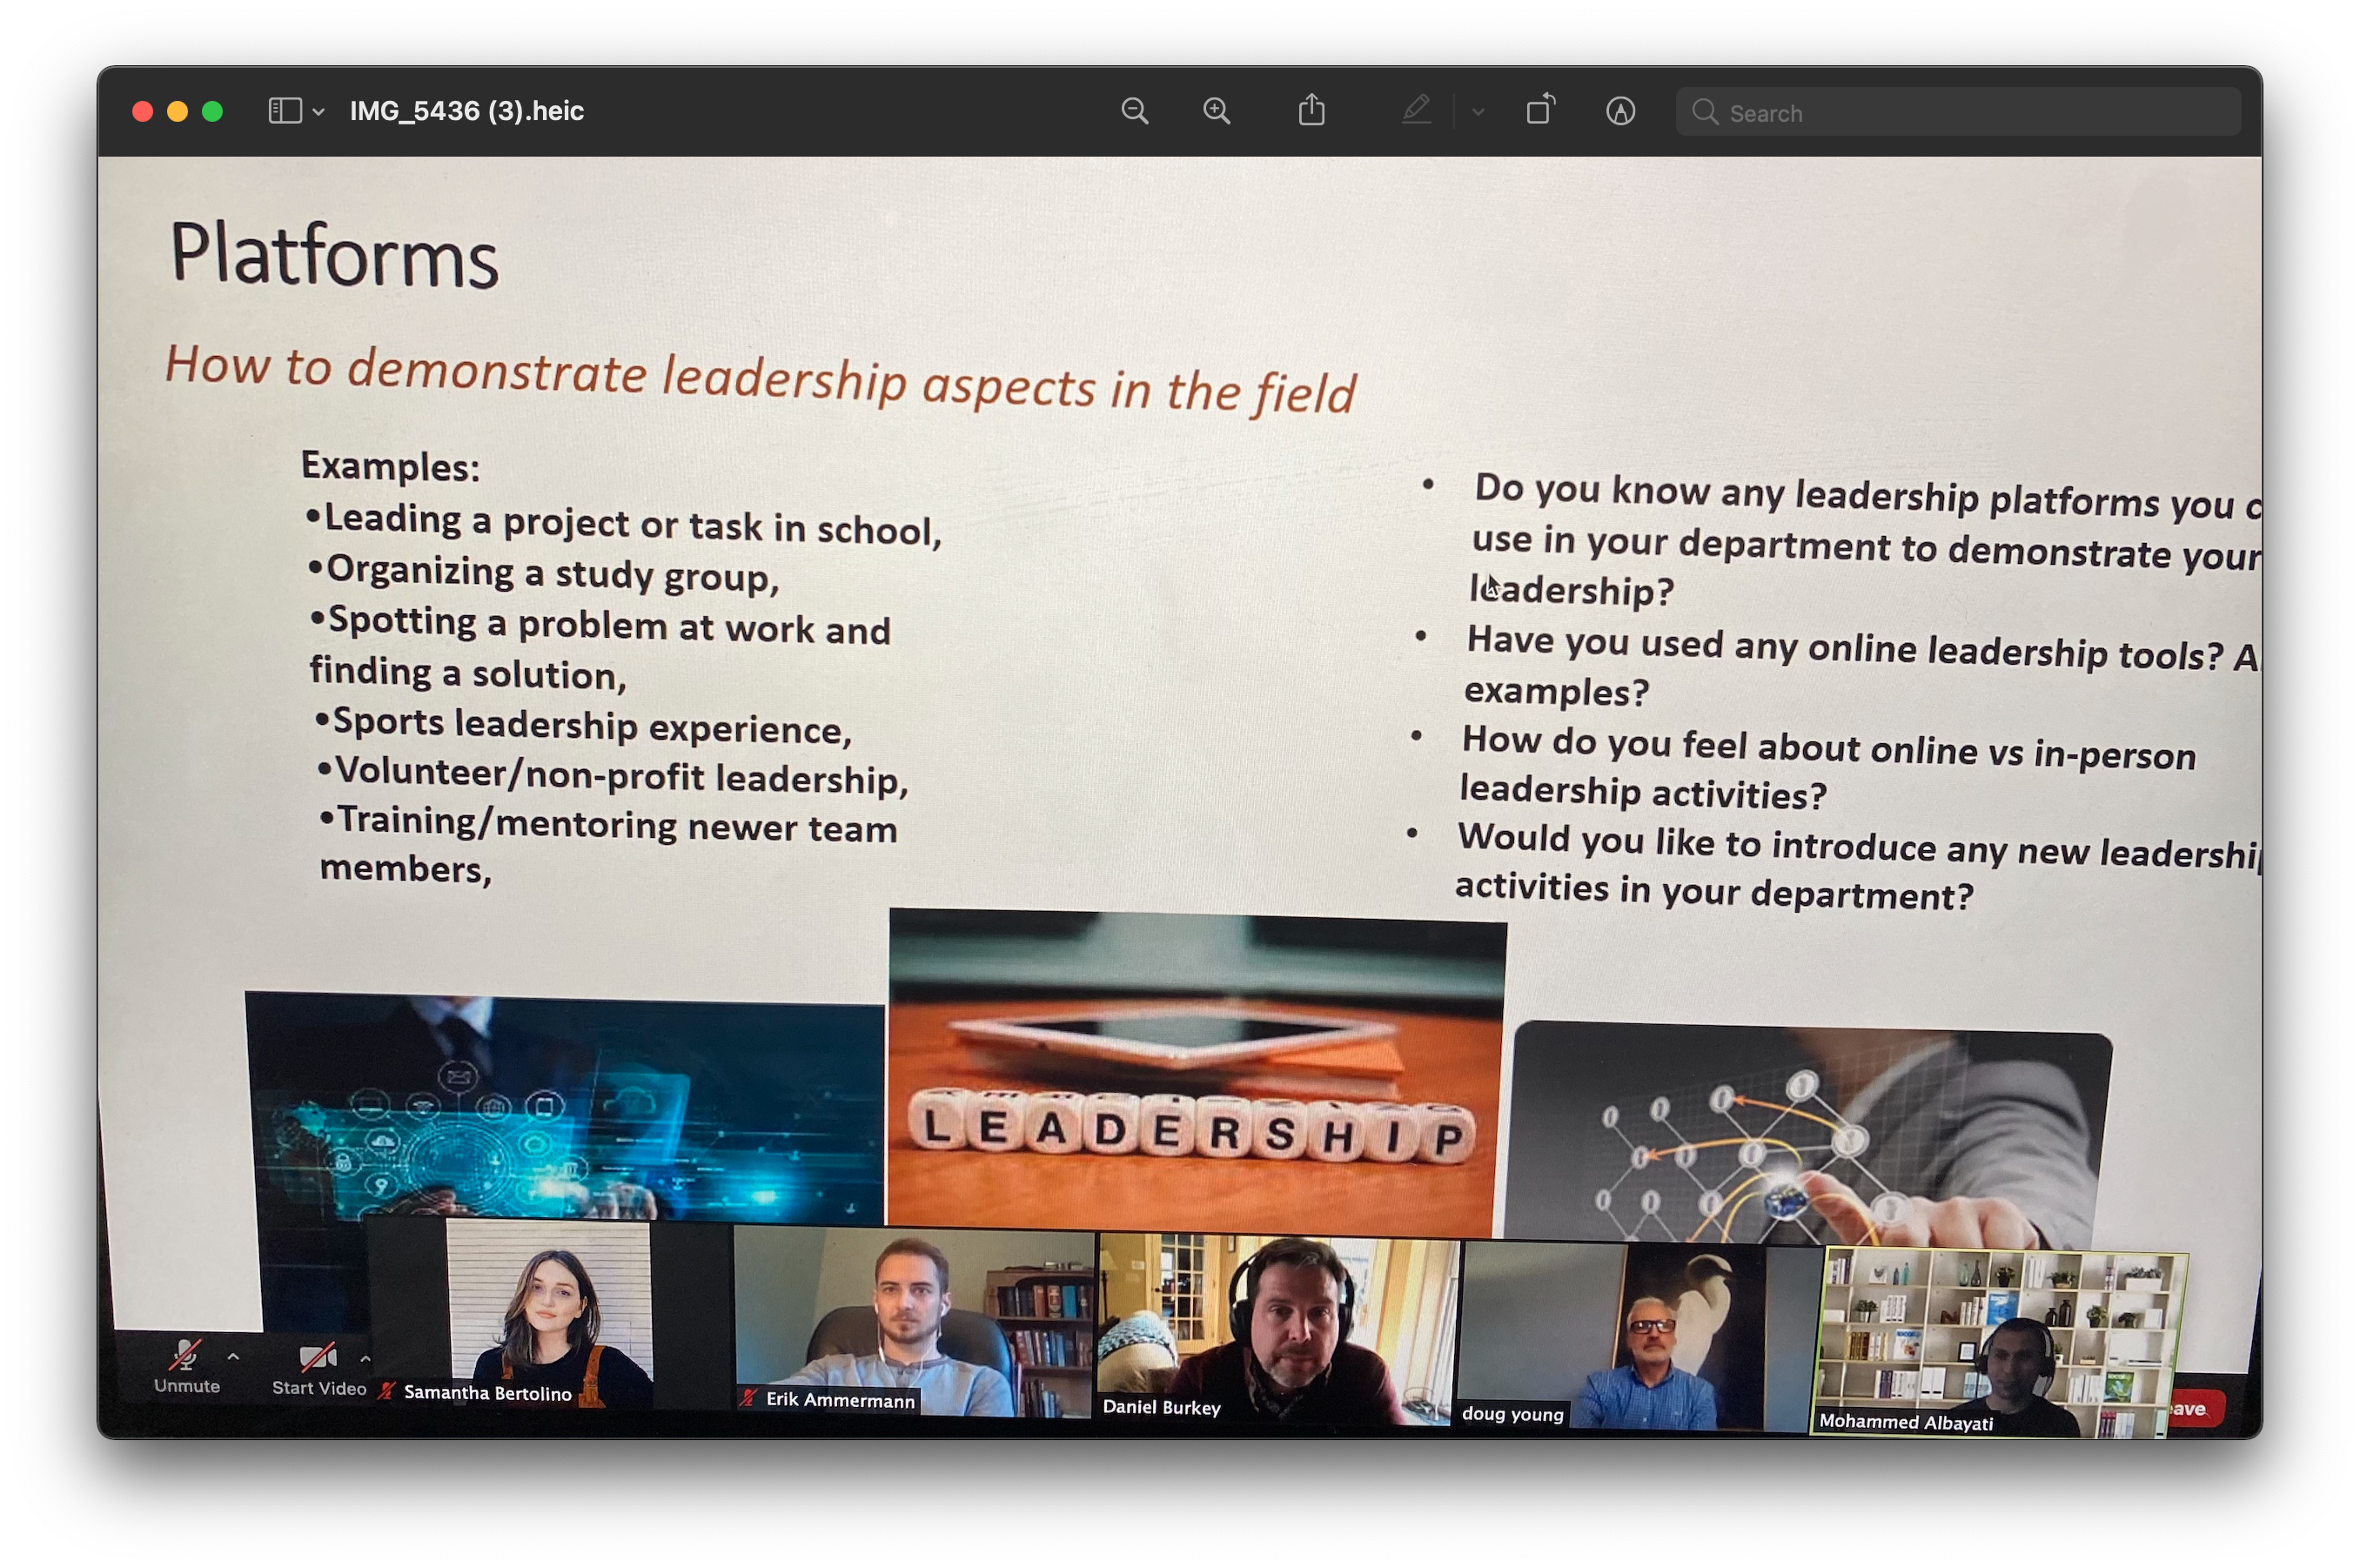Open the Share icon in toolbar
This screenshot has height=1568, width=2360.
(x=1311, y=110)
